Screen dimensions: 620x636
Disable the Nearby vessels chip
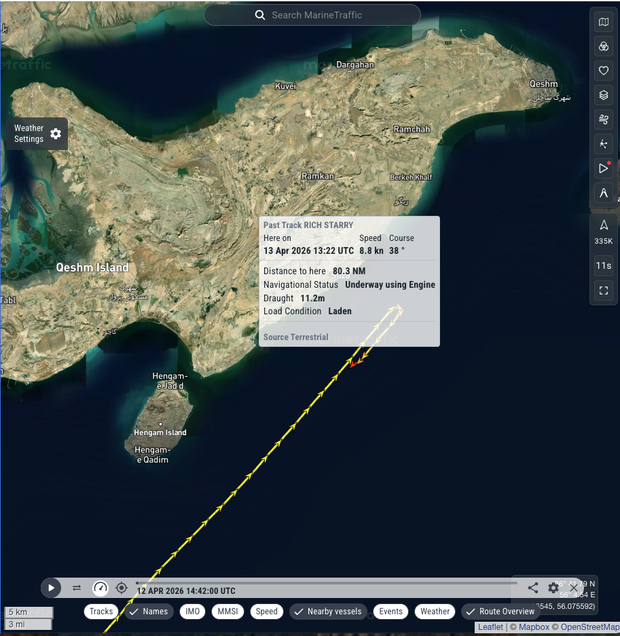pyautogui.click(x=327, y=611)
